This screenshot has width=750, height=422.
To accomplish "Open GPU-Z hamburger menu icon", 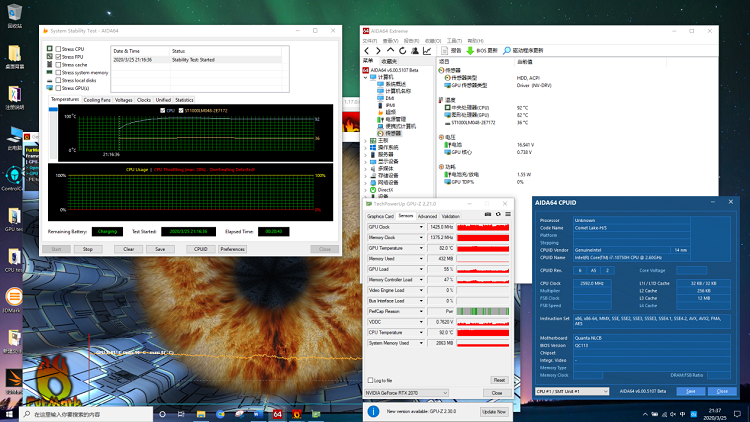I will tap(508, 214).
